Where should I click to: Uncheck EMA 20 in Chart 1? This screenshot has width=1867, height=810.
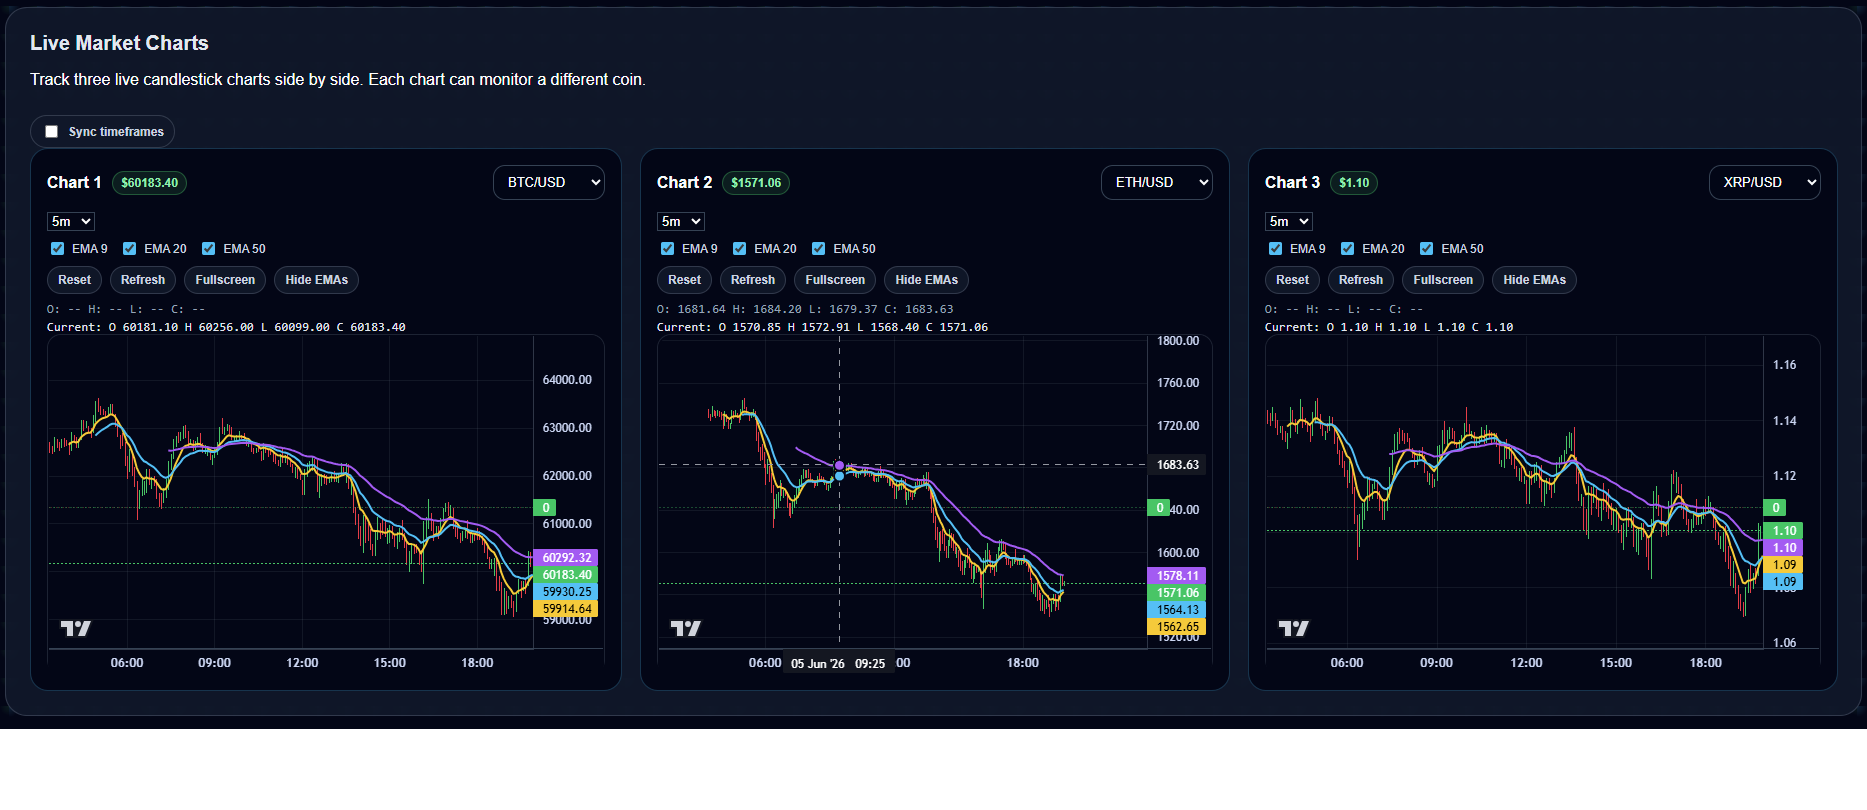(129, 249)
